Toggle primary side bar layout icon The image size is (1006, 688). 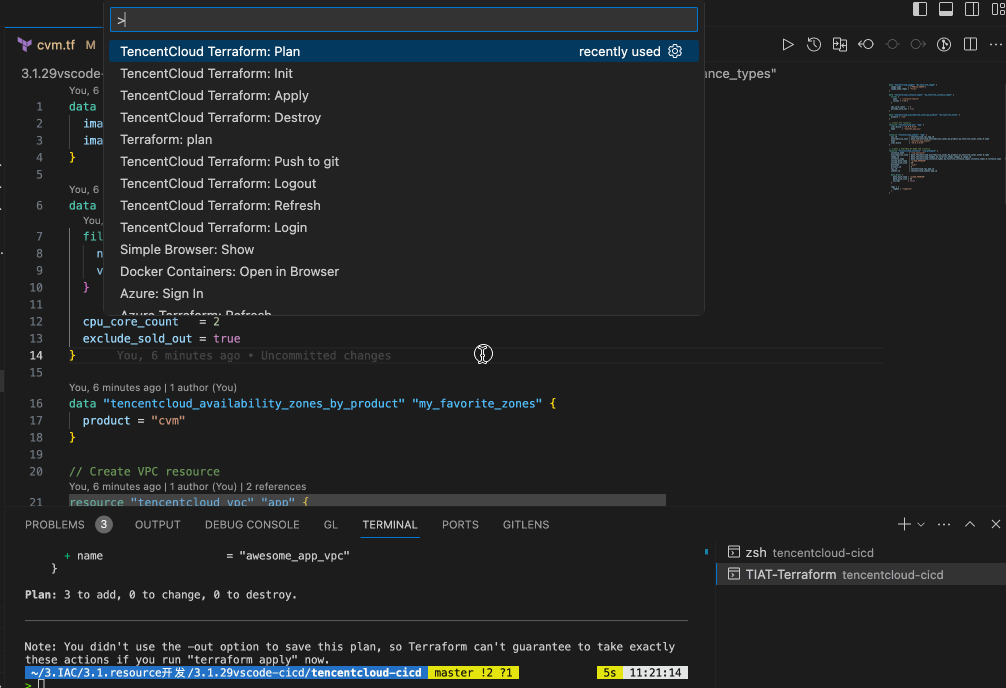point(920,9)
